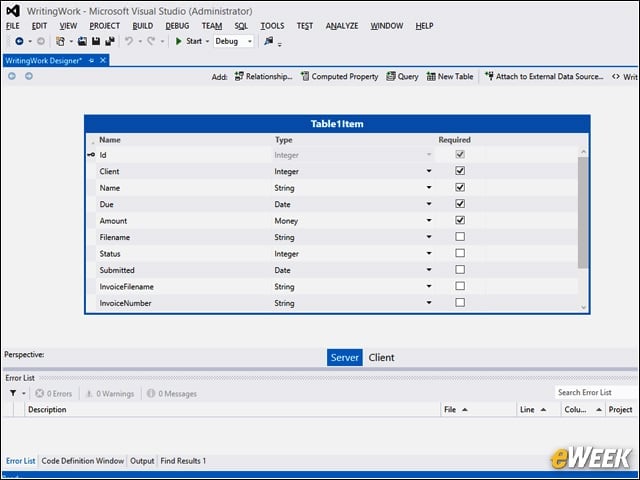
Task: Open the PROJECT menu
Action: click(104, 26)
